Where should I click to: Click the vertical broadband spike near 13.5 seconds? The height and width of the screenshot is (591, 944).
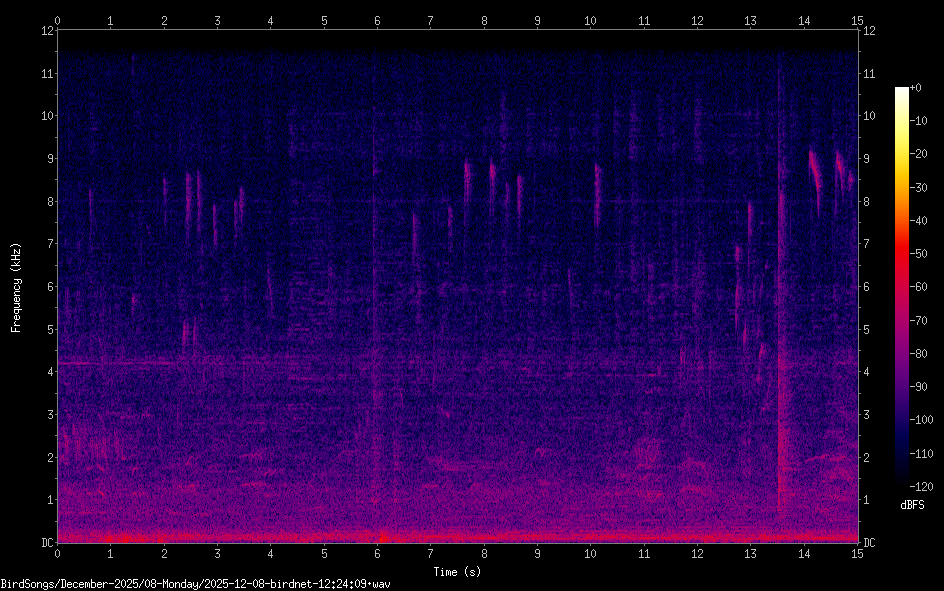click(780, 300)
